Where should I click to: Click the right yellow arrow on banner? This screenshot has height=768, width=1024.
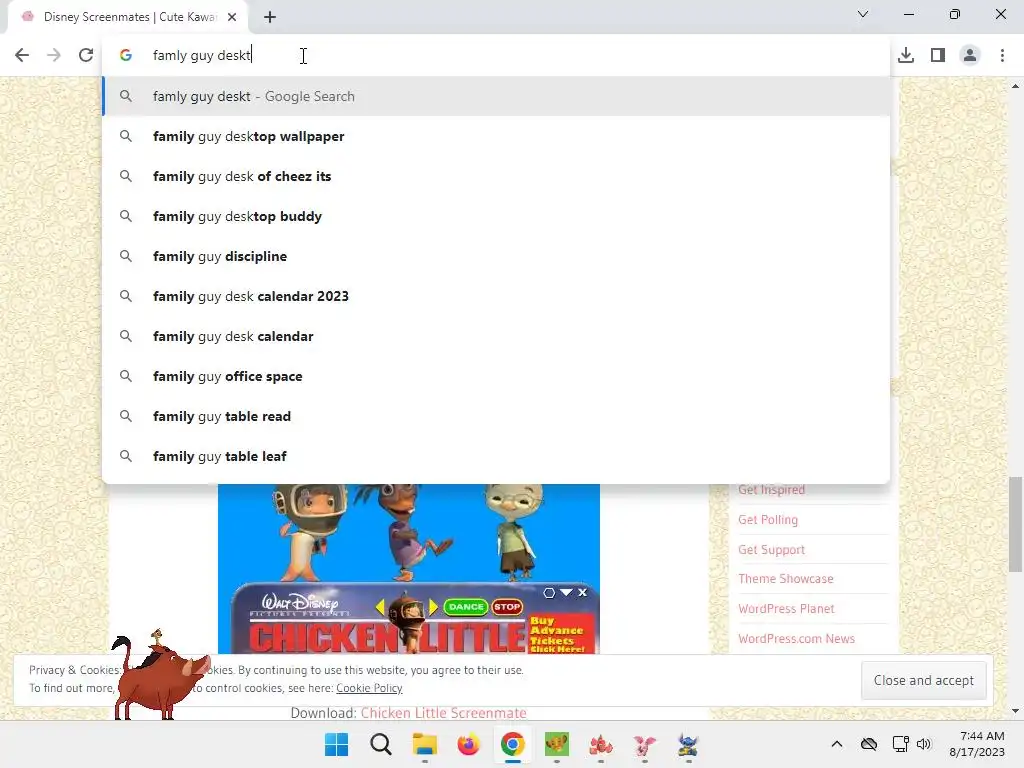pyautogui.click(x=433, y=607)
